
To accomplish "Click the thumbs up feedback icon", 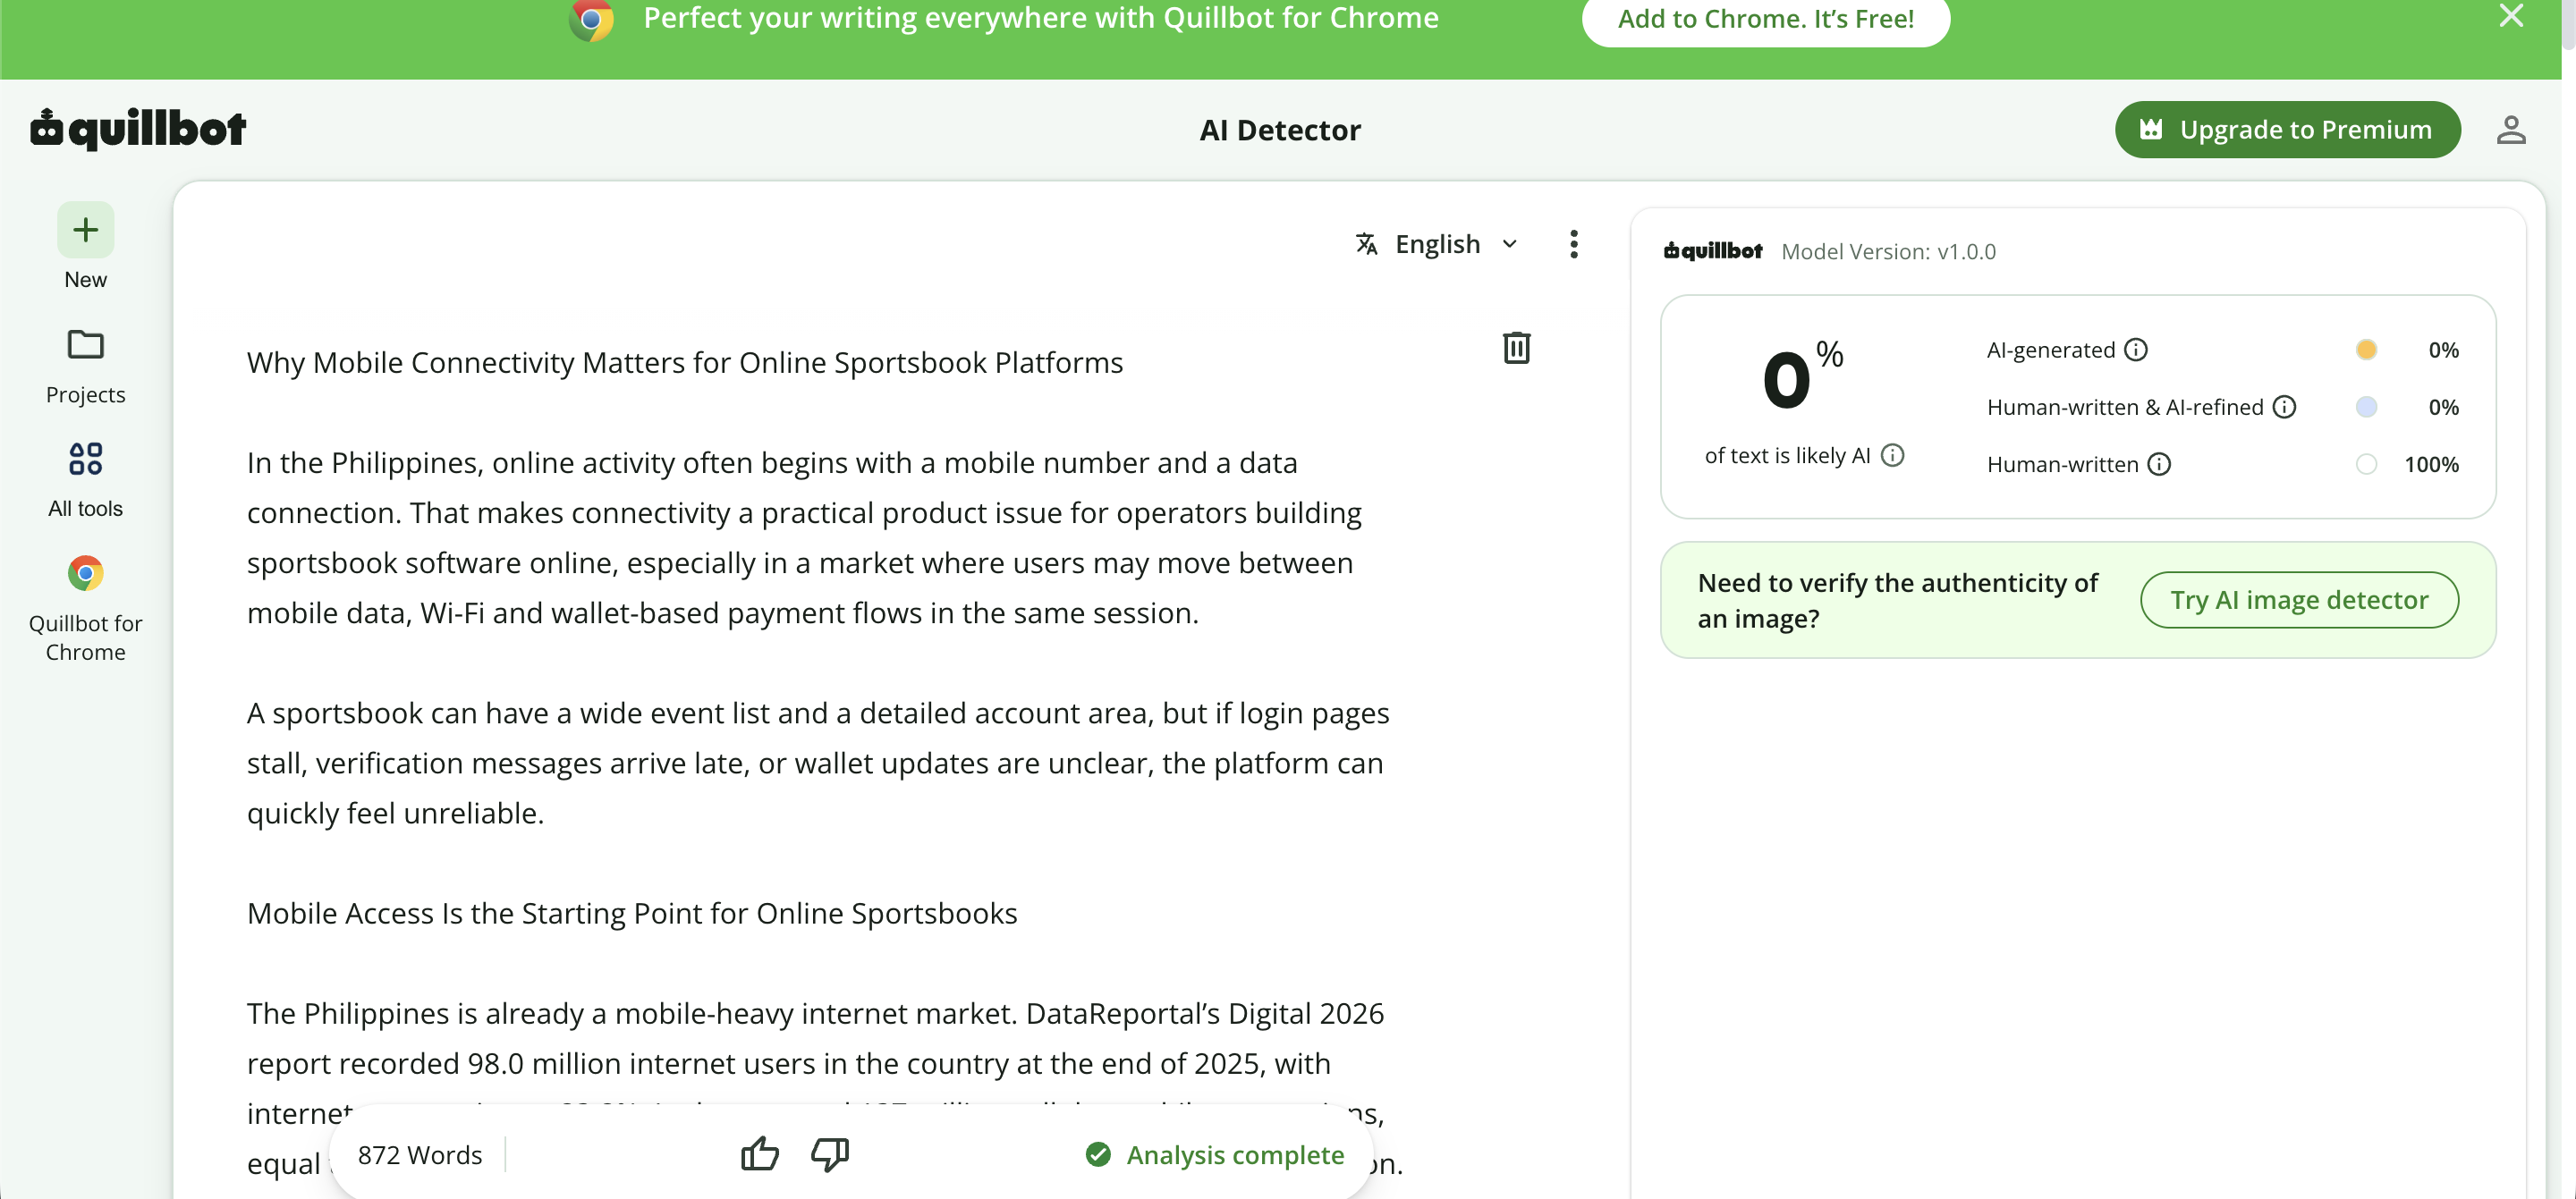I will [x=760, y=1154].
